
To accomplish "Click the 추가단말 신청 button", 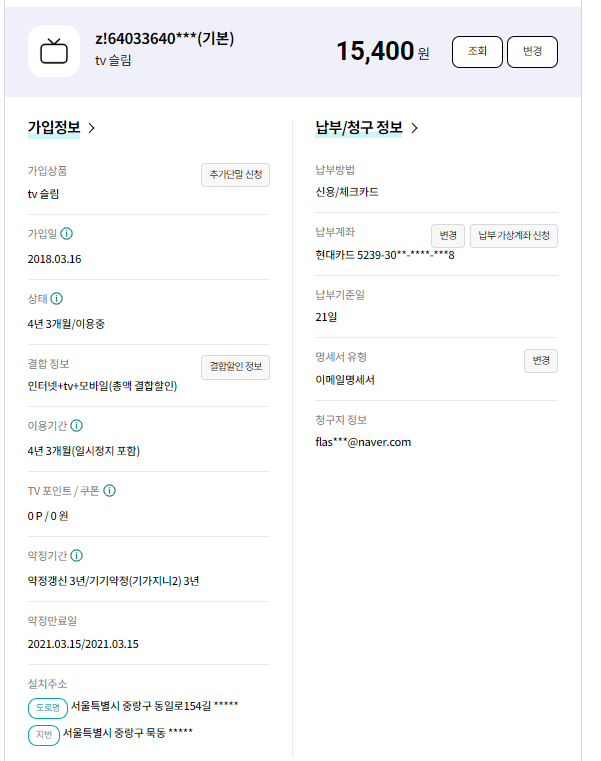I will 235,174.
